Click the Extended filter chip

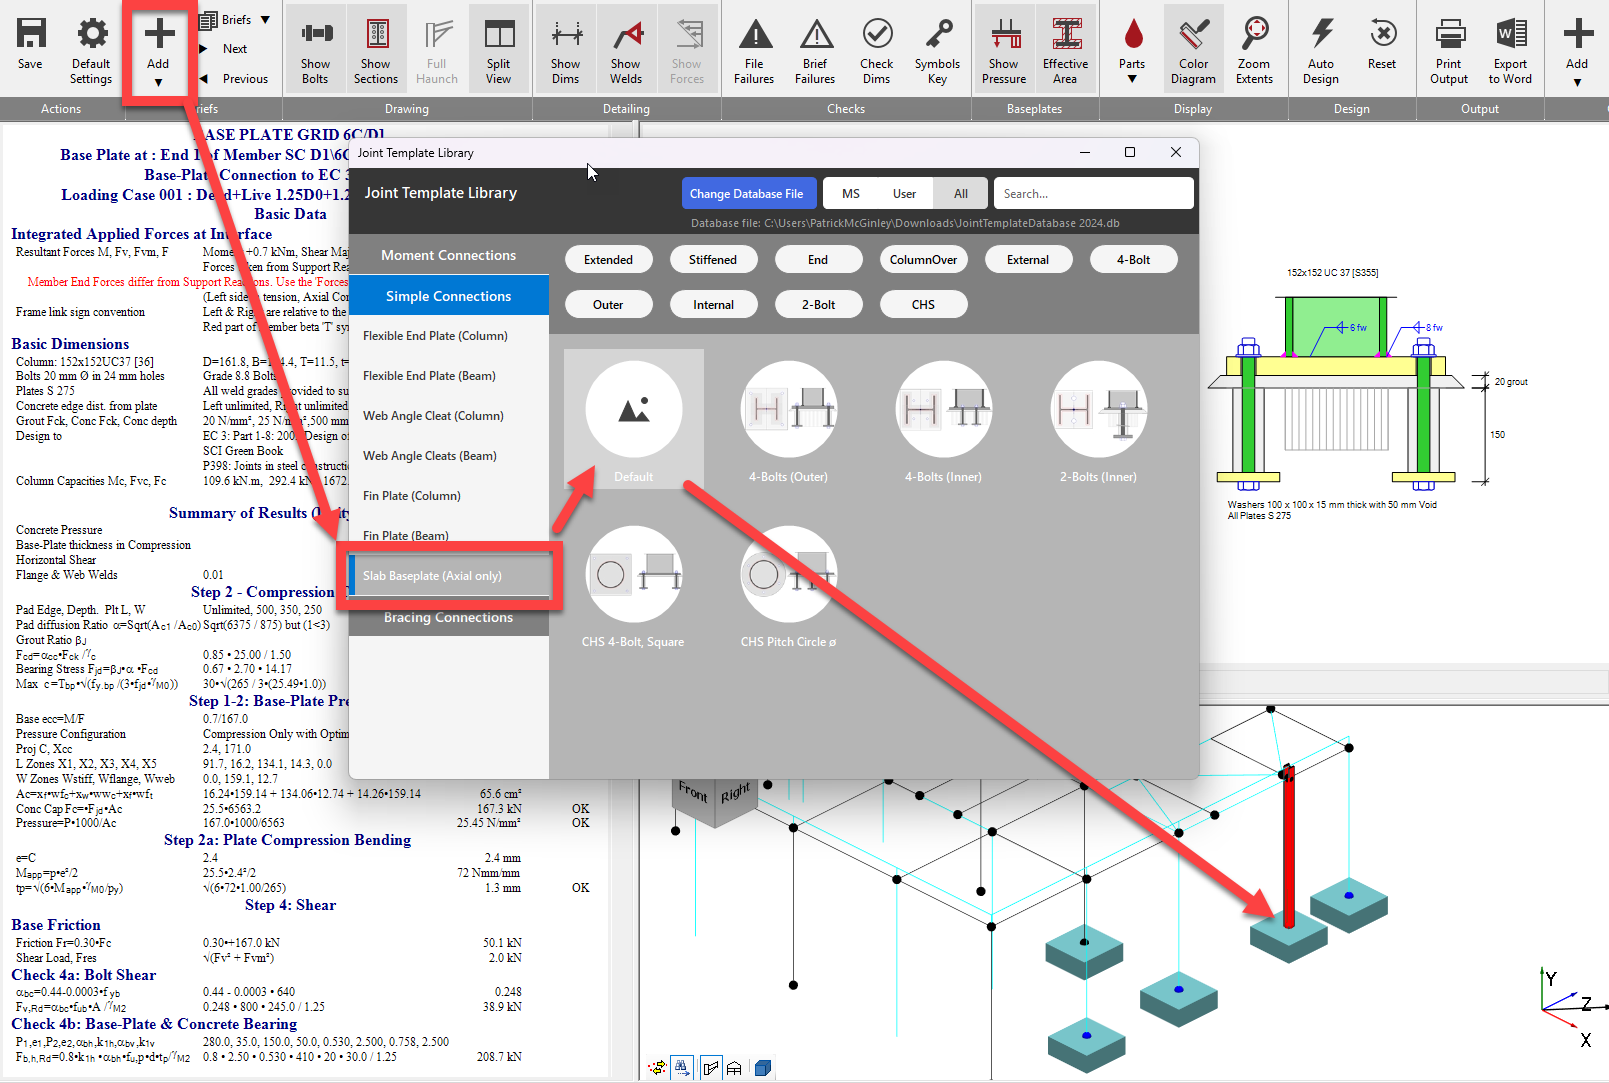(608, 260)
